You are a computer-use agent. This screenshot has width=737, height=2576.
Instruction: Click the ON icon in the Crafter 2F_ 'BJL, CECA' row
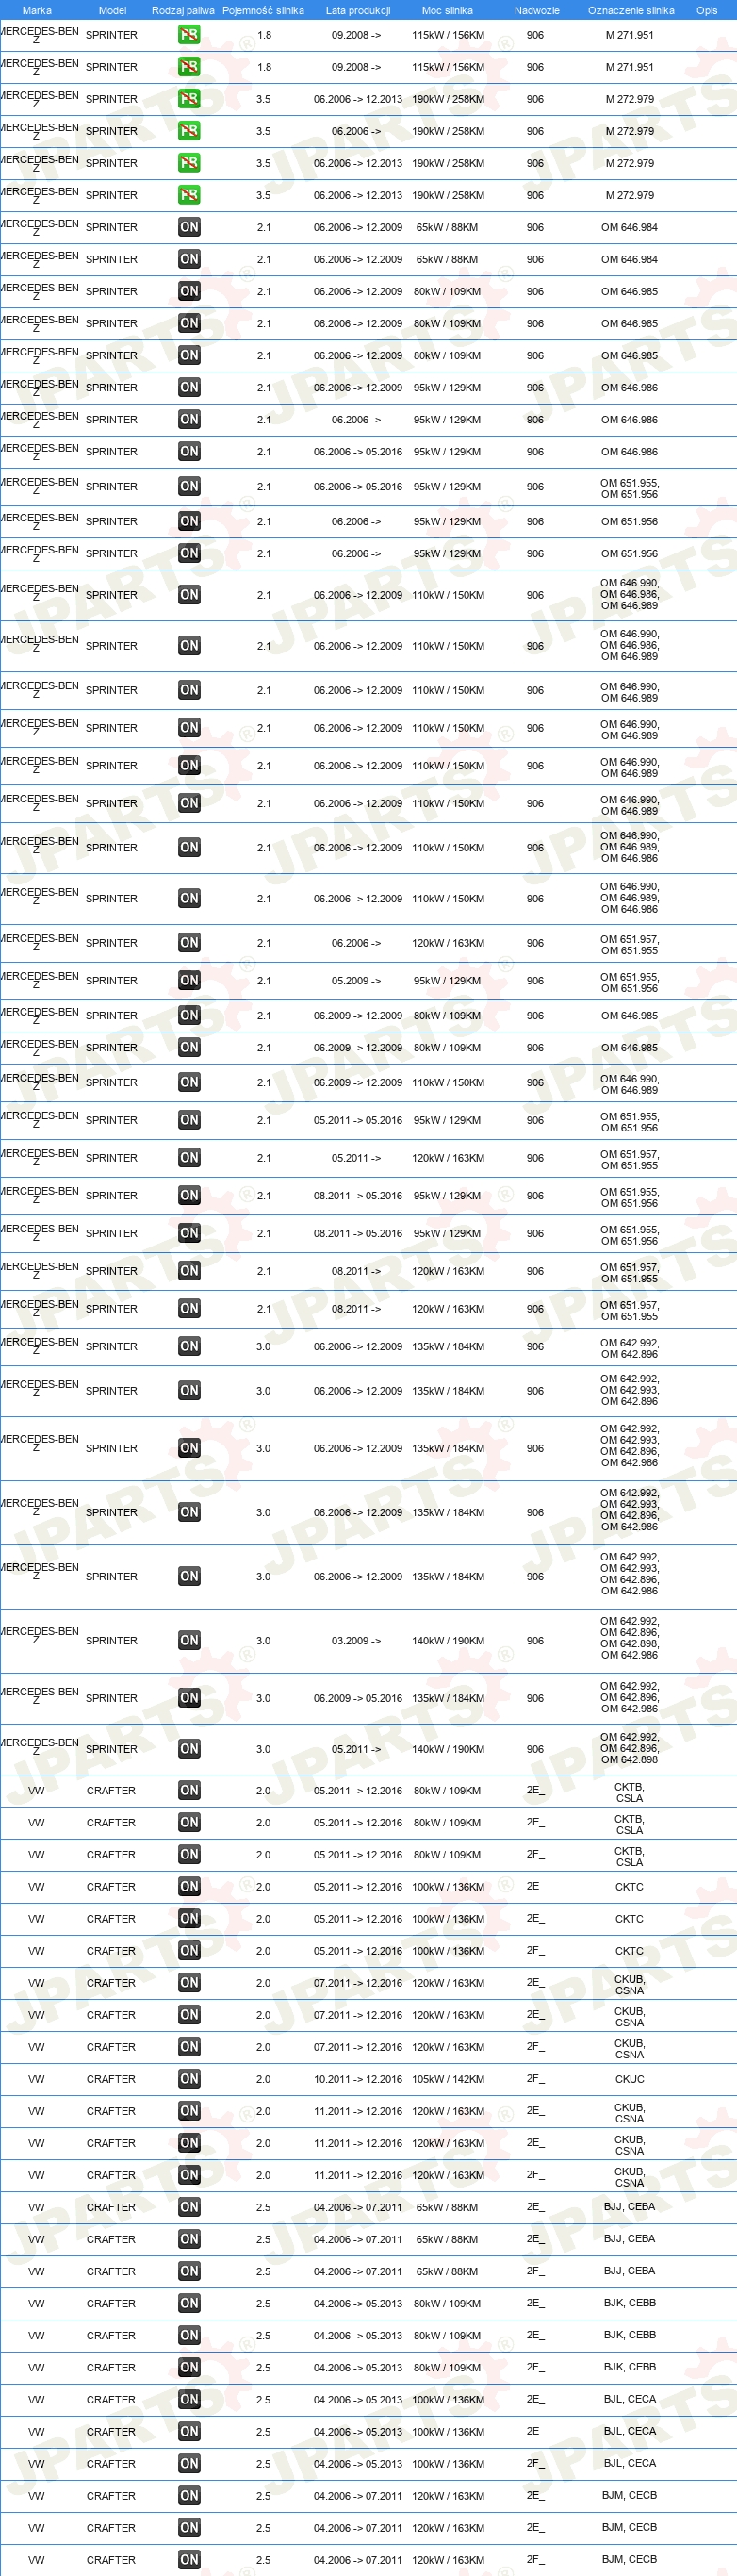click(189, 2465)
